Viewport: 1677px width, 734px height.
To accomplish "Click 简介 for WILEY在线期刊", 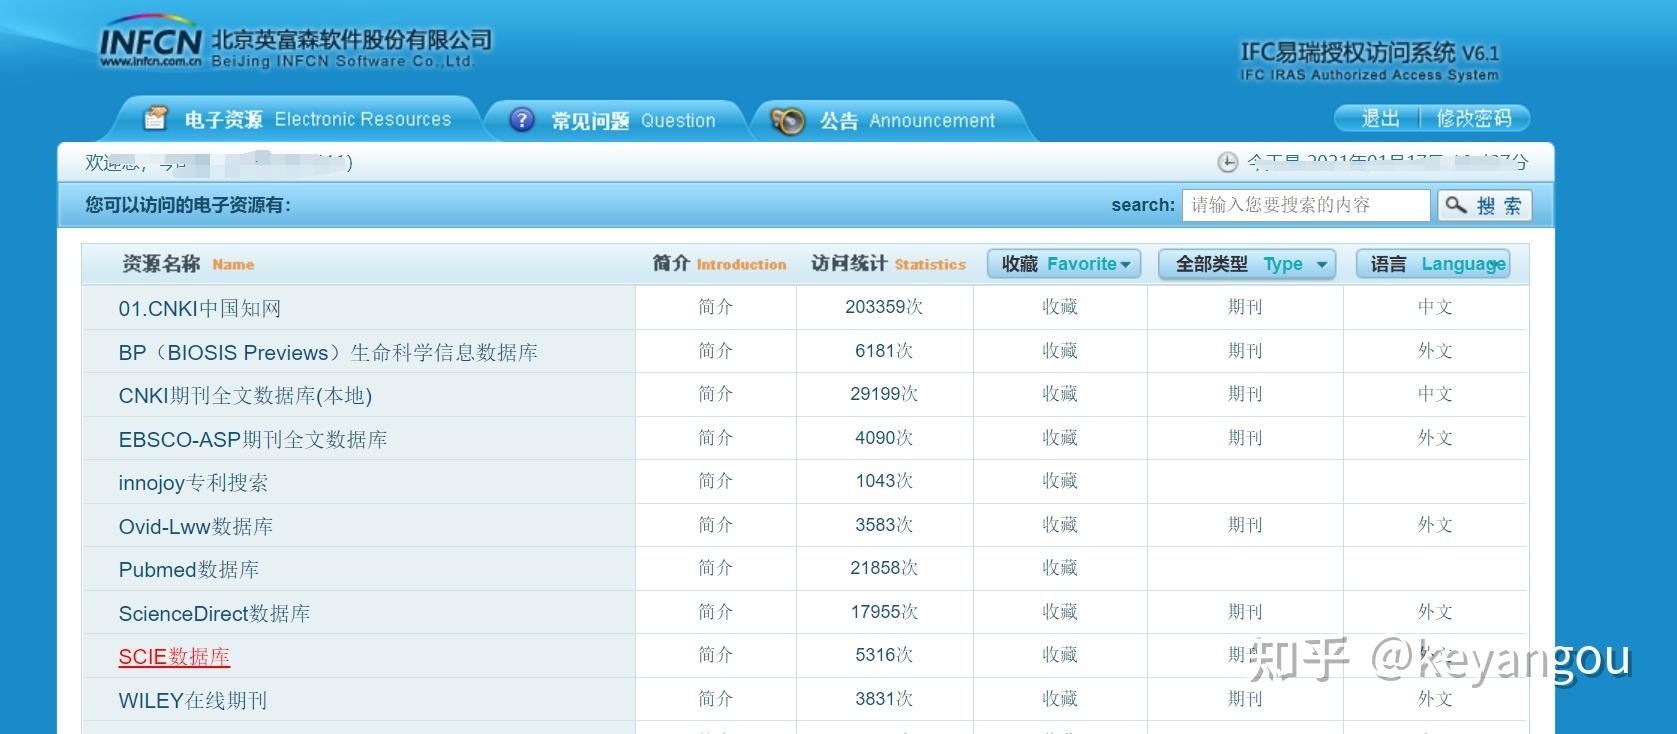I will point(715,699).
